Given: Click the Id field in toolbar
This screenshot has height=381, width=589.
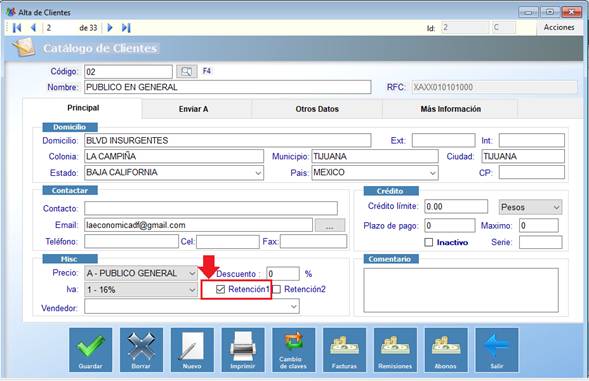Looking at the screenshot, I should (465, 27).
